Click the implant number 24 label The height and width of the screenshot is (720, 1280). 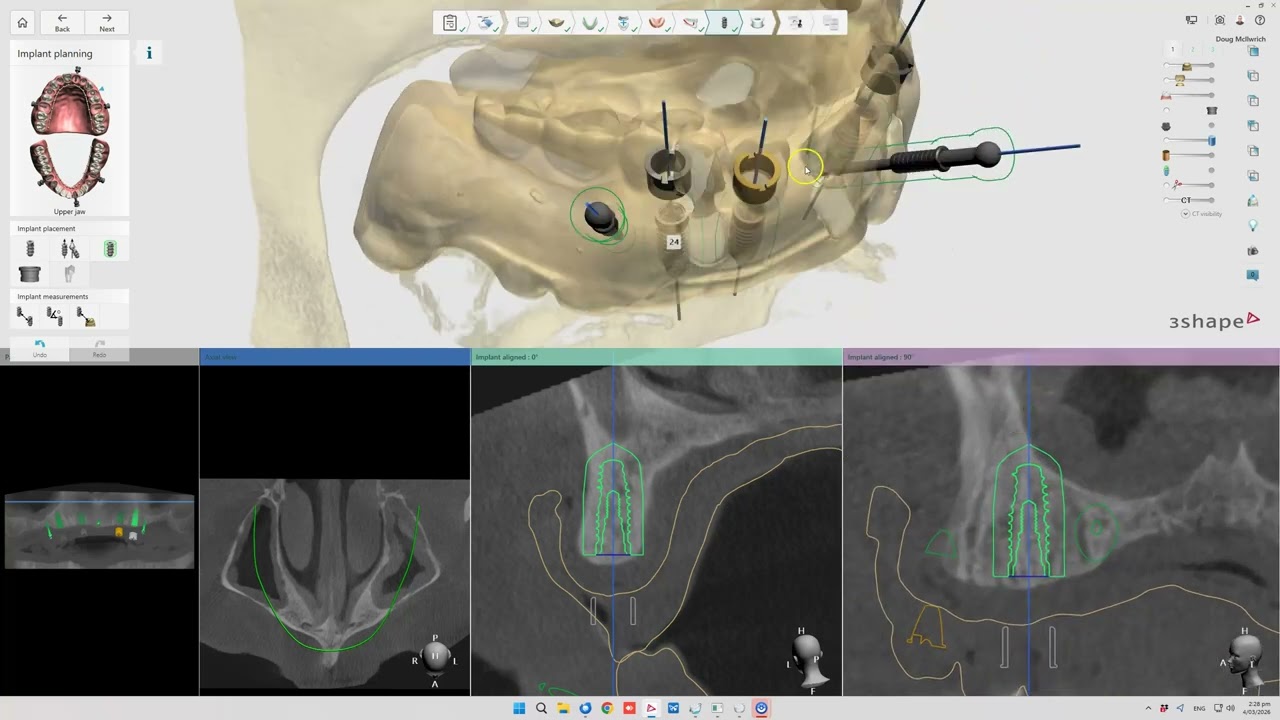[673, 242]
